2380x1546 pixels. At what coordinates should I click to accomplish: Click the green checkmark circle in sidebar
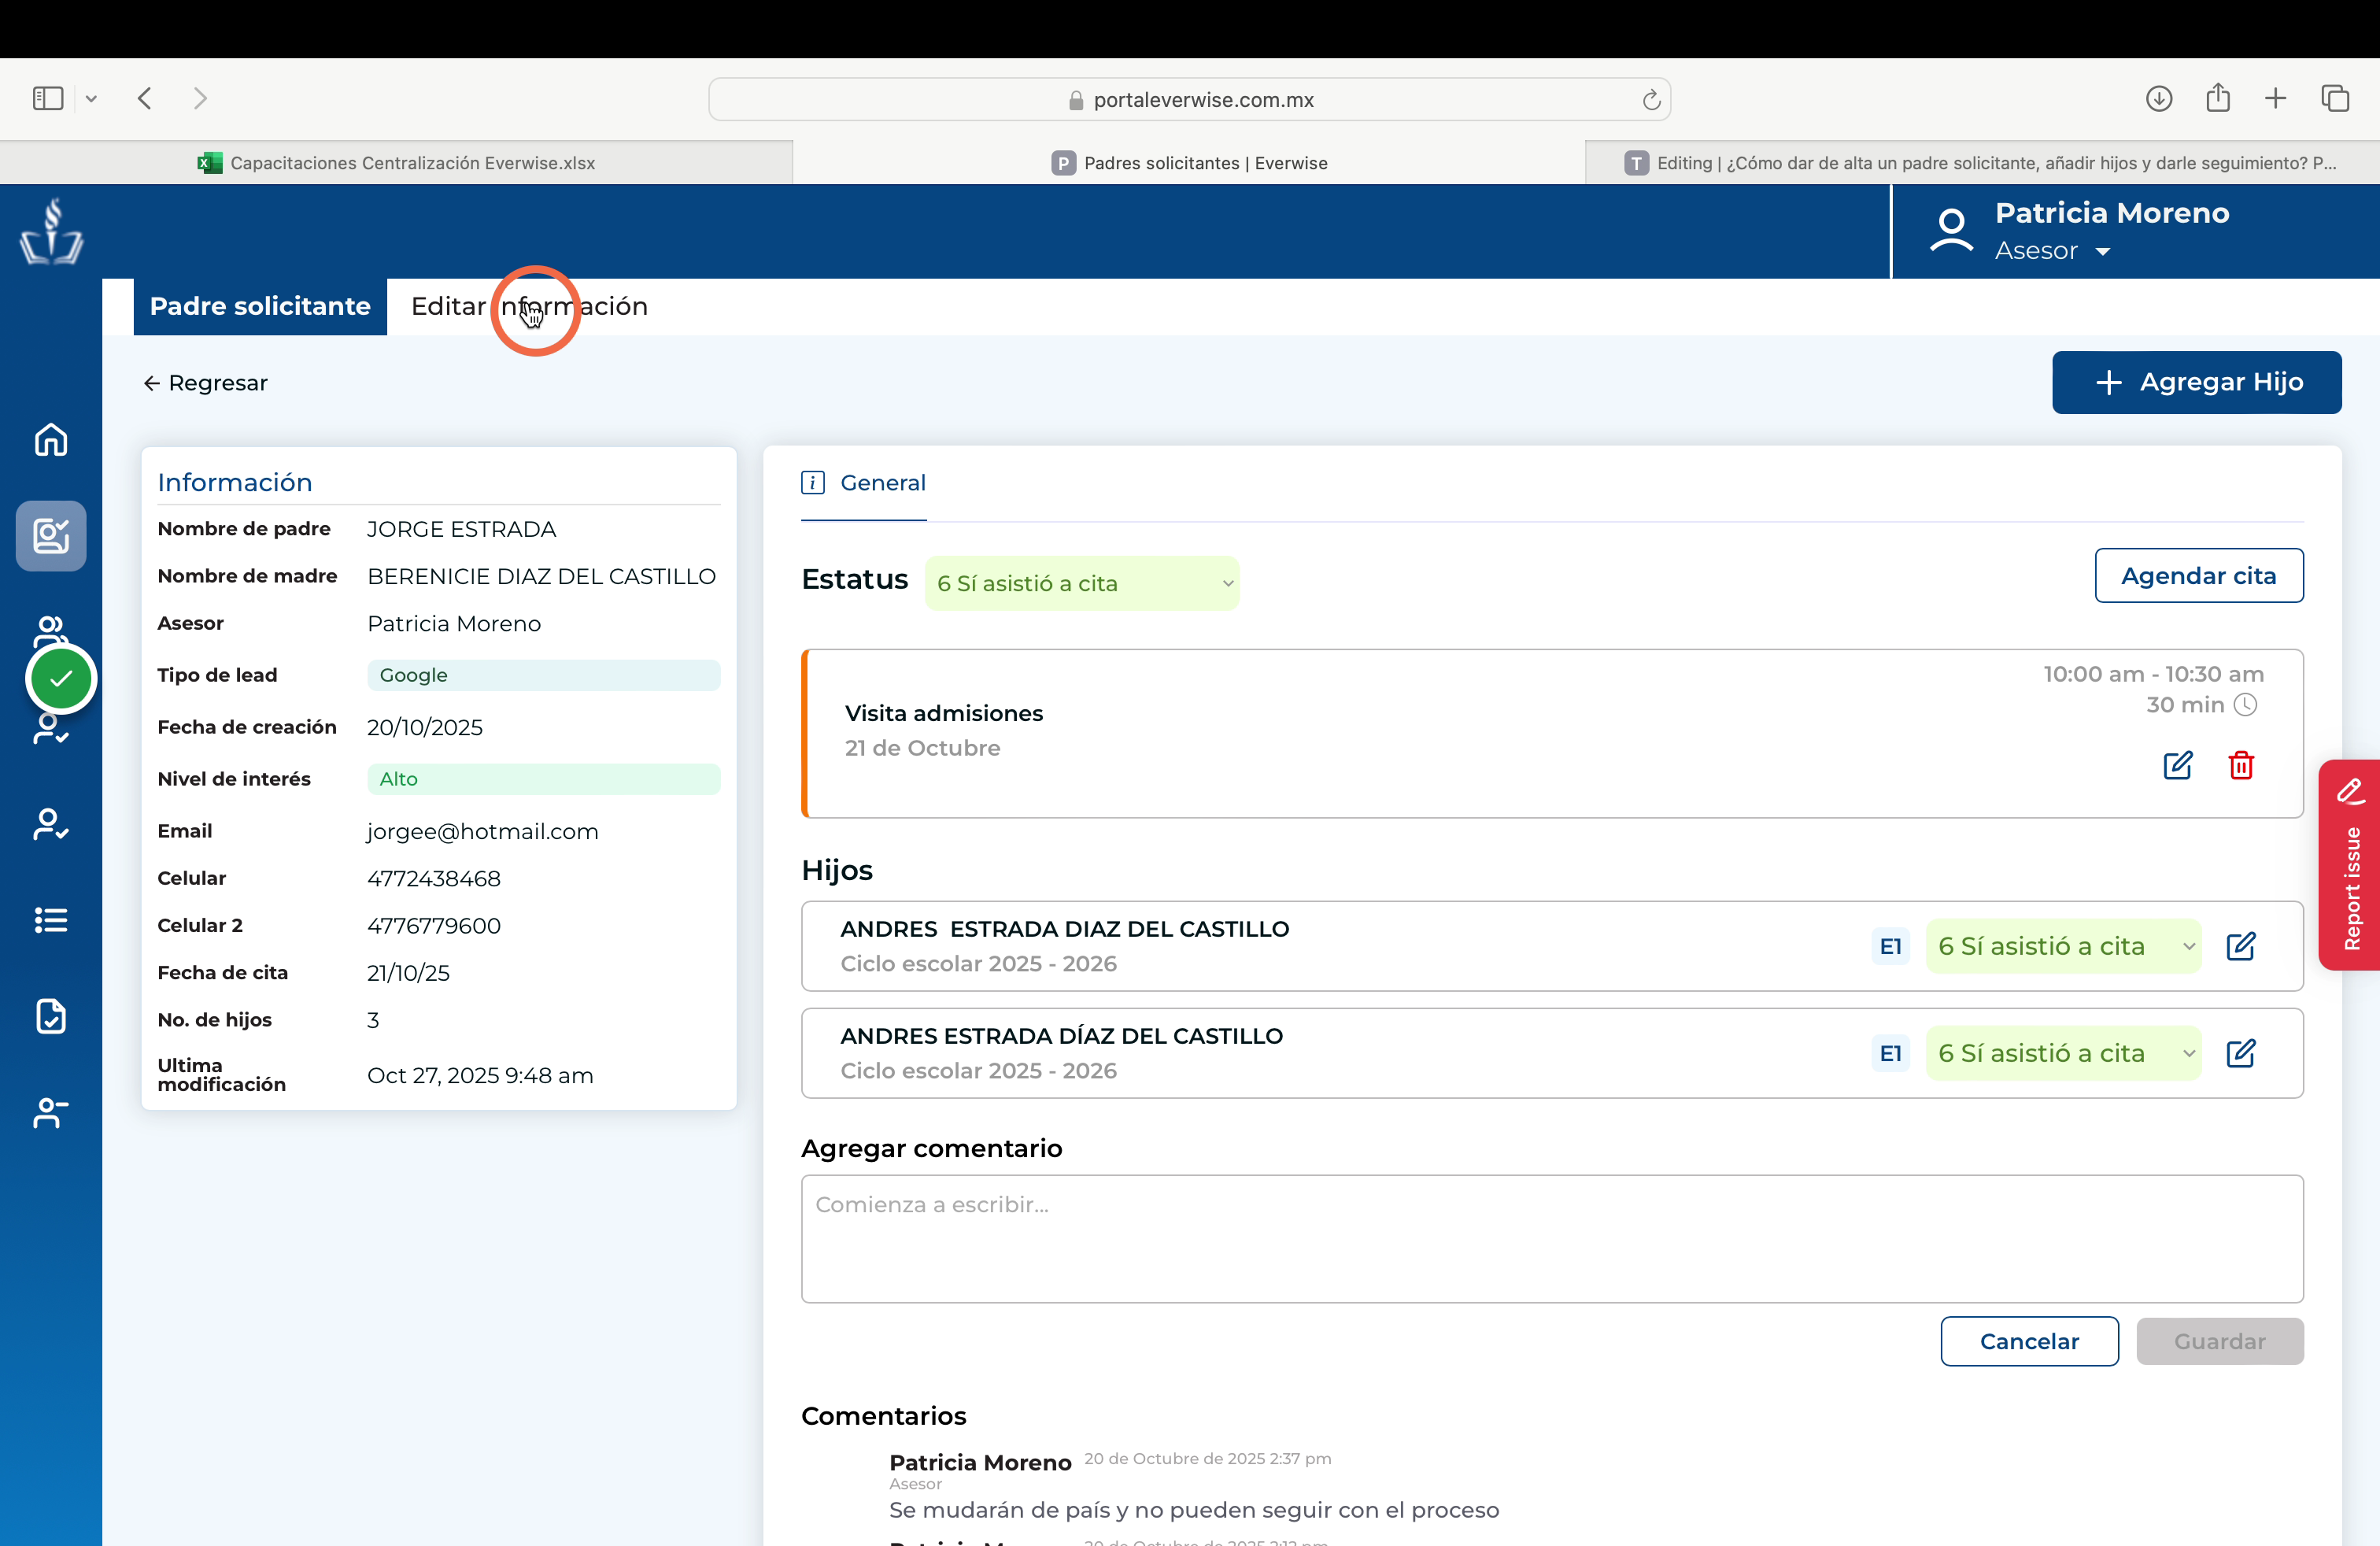click(x=61, y=679)
